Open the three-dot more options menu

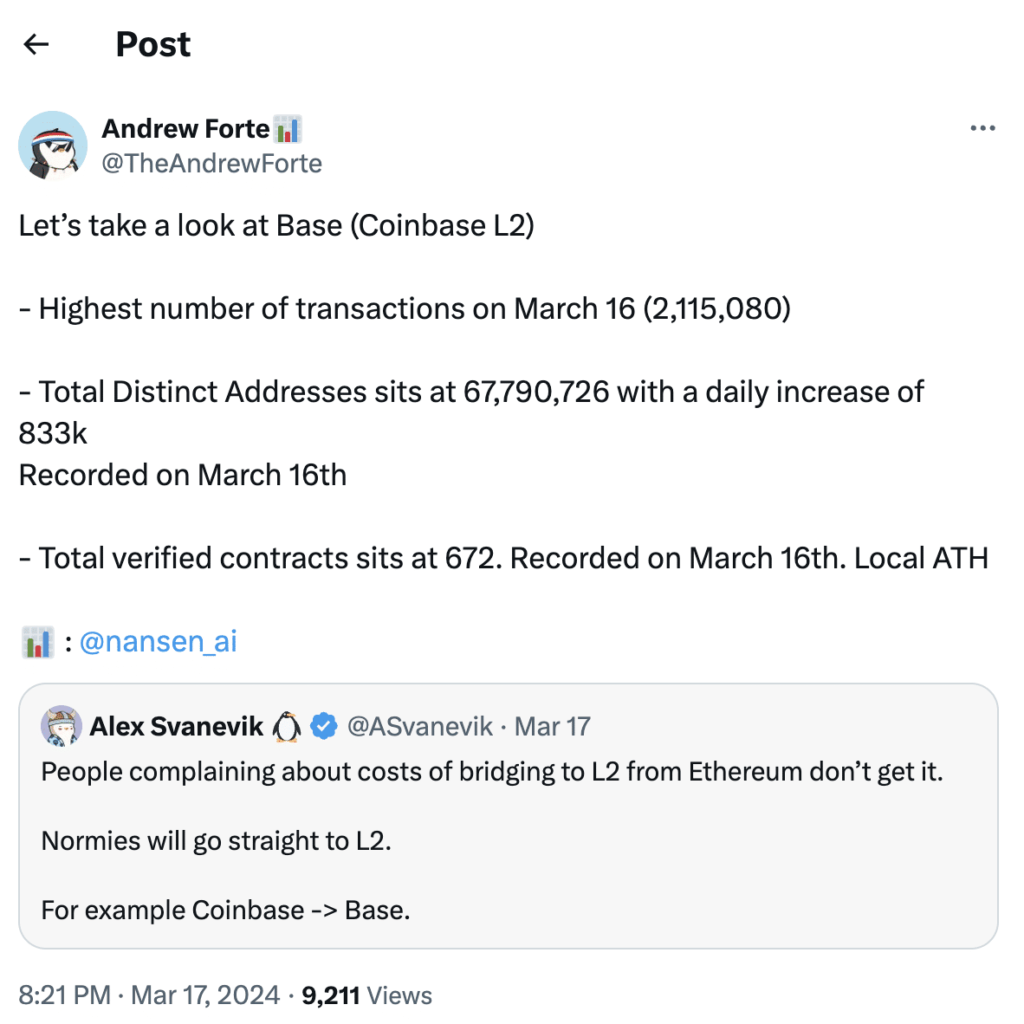tap(983, 129)
